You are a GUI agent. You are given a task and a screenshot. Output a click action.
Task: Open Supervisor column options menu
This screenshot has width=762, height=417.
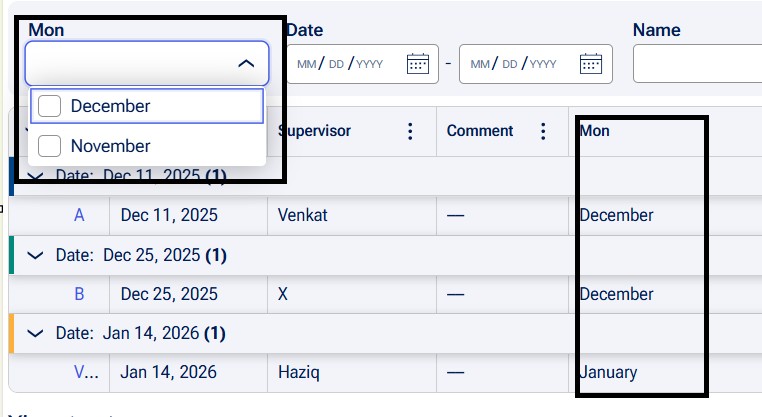pos(410,131)
